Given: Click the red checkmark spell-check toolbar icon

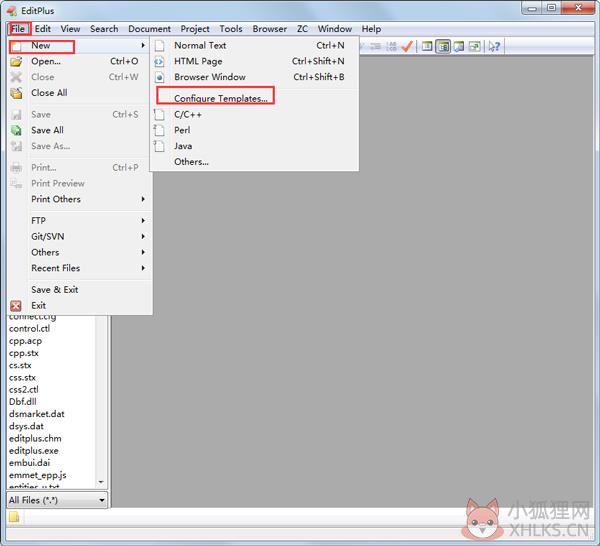Looking at the screenshot, I should 407,47.
